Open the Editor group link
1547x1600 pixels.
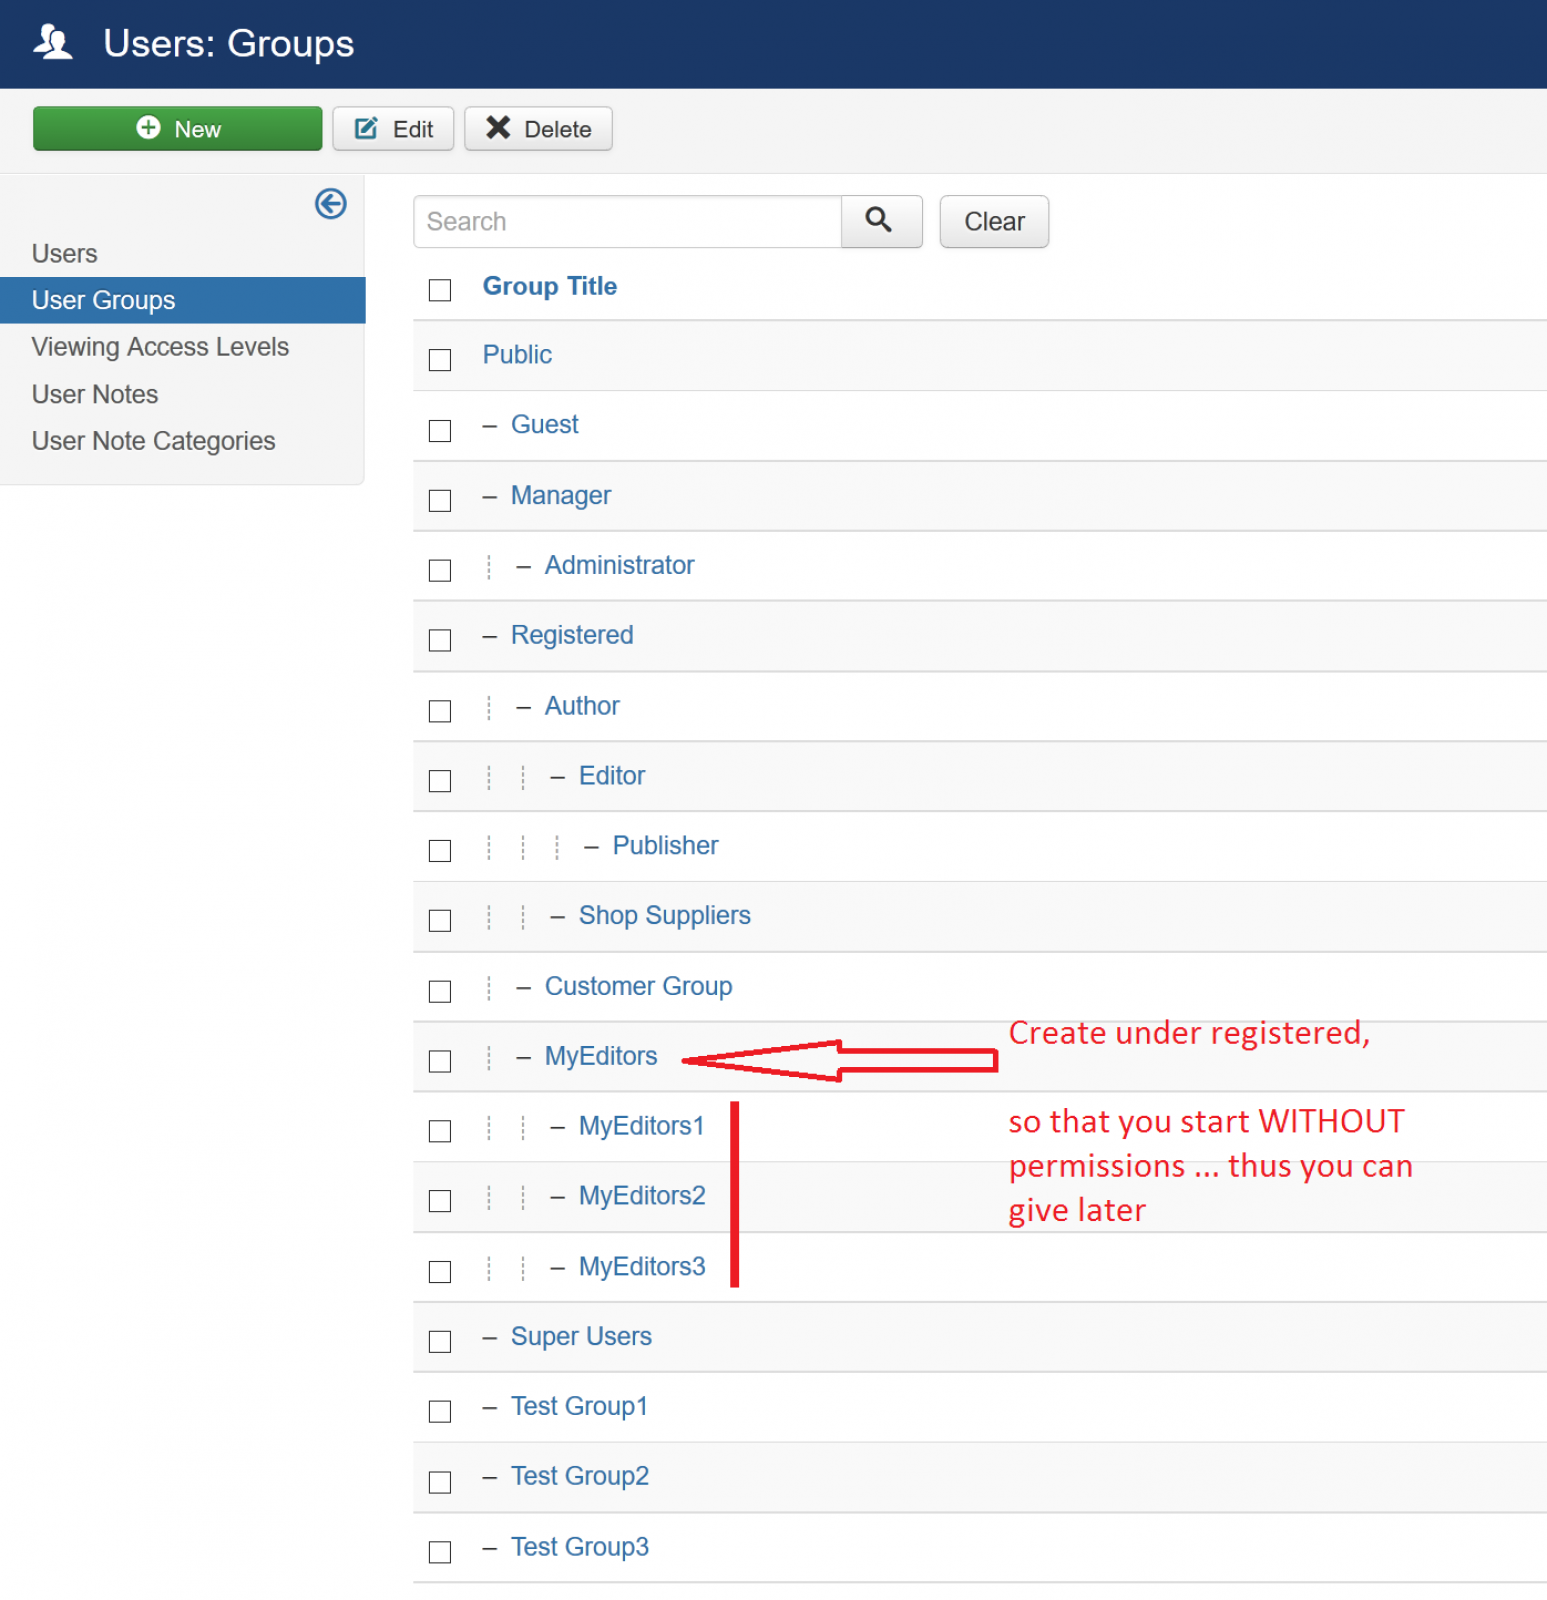pyautogui.click(x=612, y=776)
